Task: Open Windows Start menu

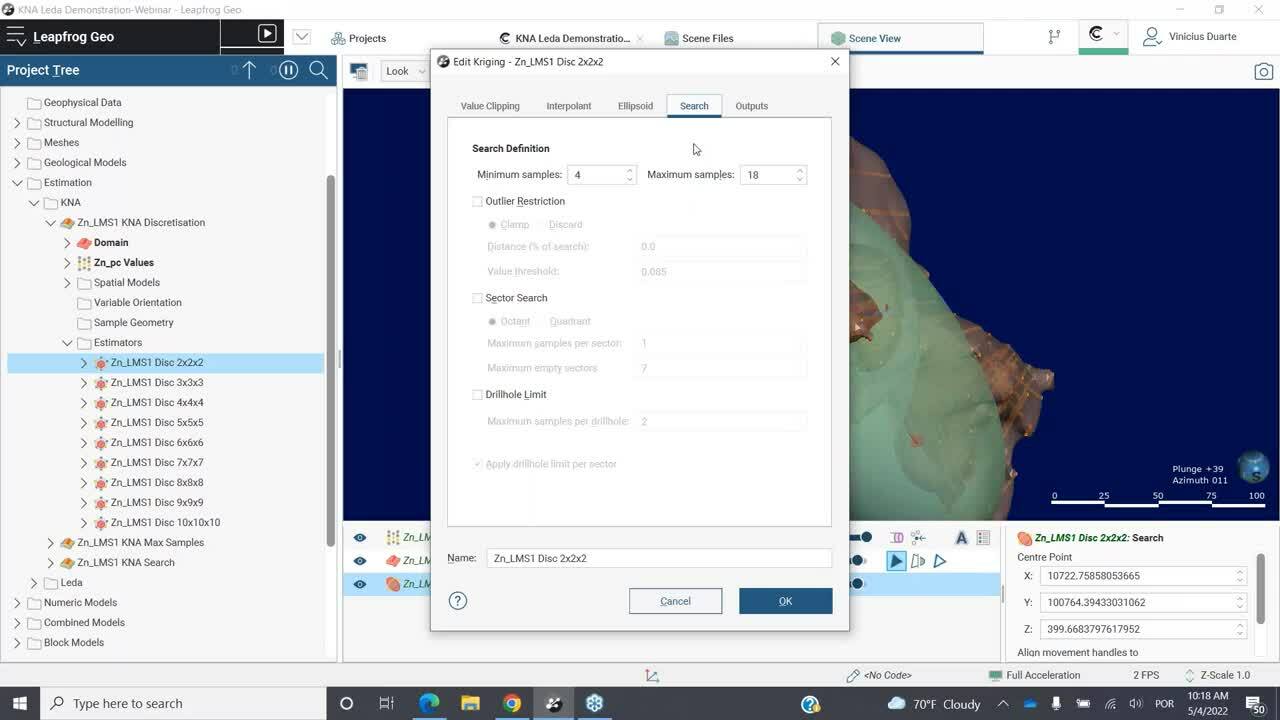Action: pos(19,703)
